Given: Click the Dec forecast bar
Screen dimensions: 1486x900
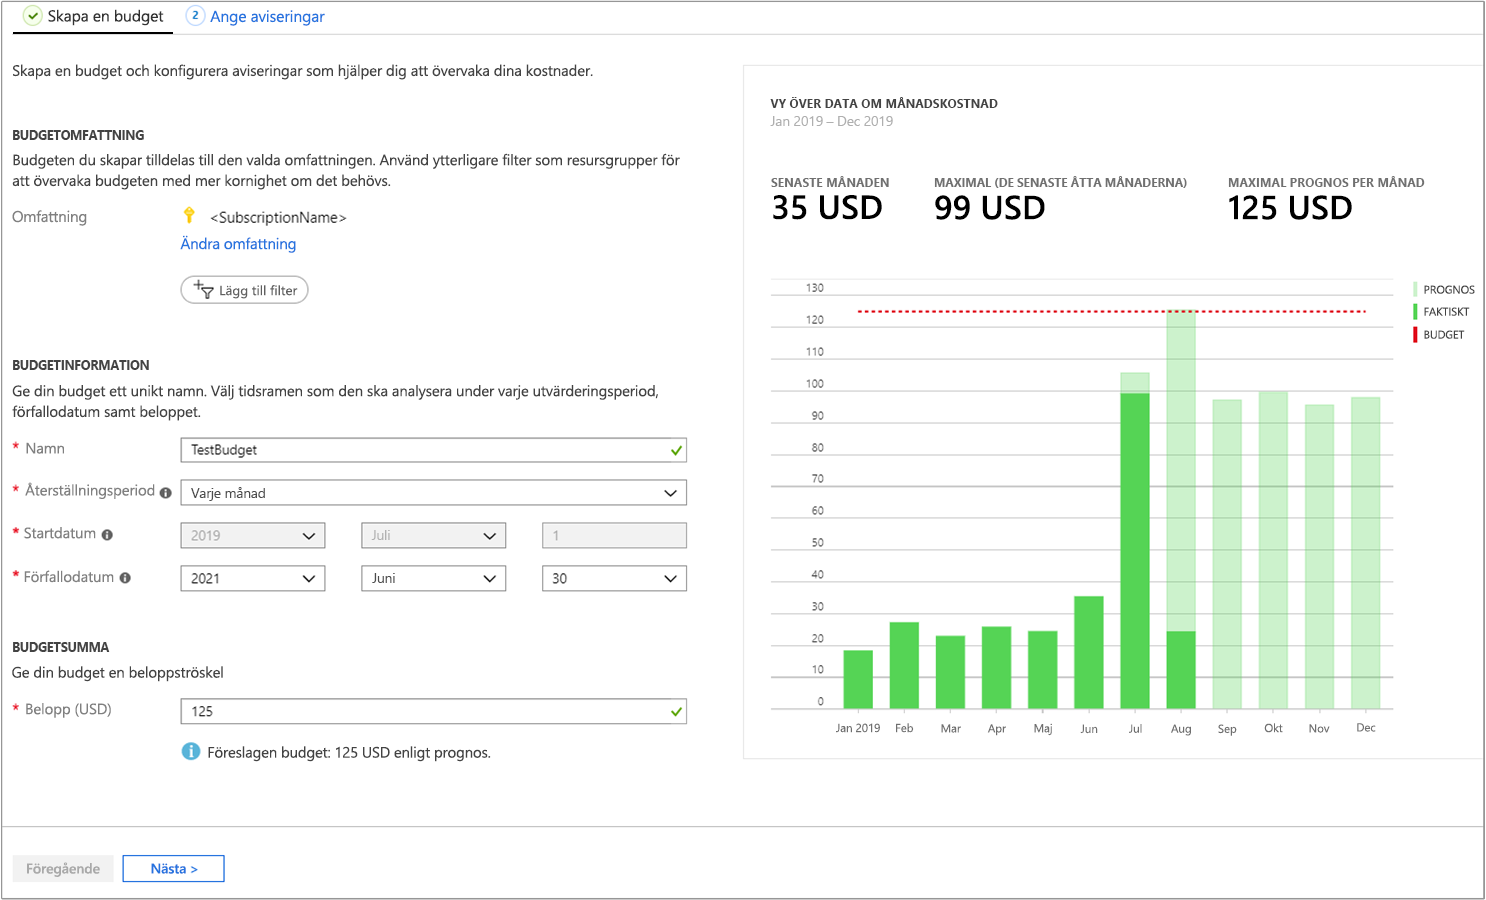Looking at the screenshot, I should (x=1366, y=553).
